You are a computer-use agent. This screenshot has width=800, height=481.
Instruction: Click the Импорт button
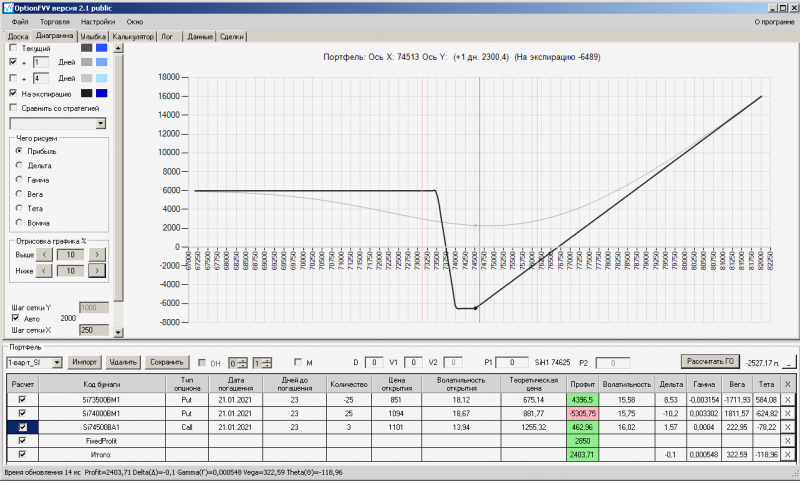pyautogui.click(x=85, y=362)
